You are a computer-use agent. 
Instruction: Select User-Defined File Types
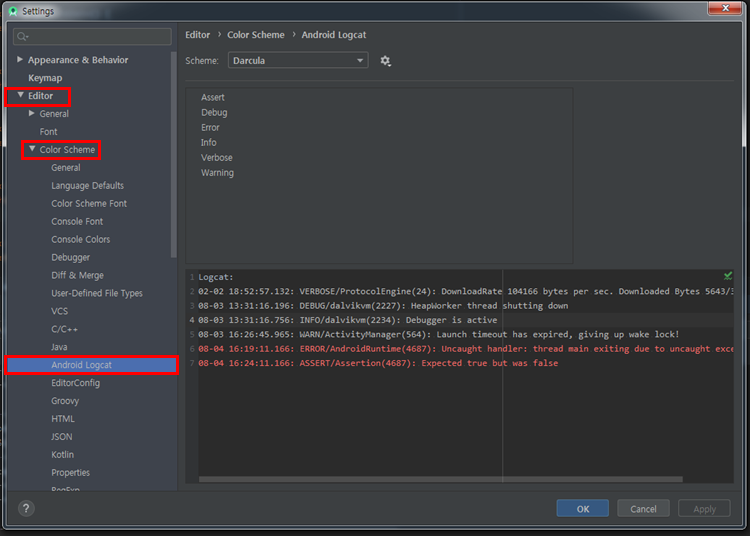[x=97, y=293]
